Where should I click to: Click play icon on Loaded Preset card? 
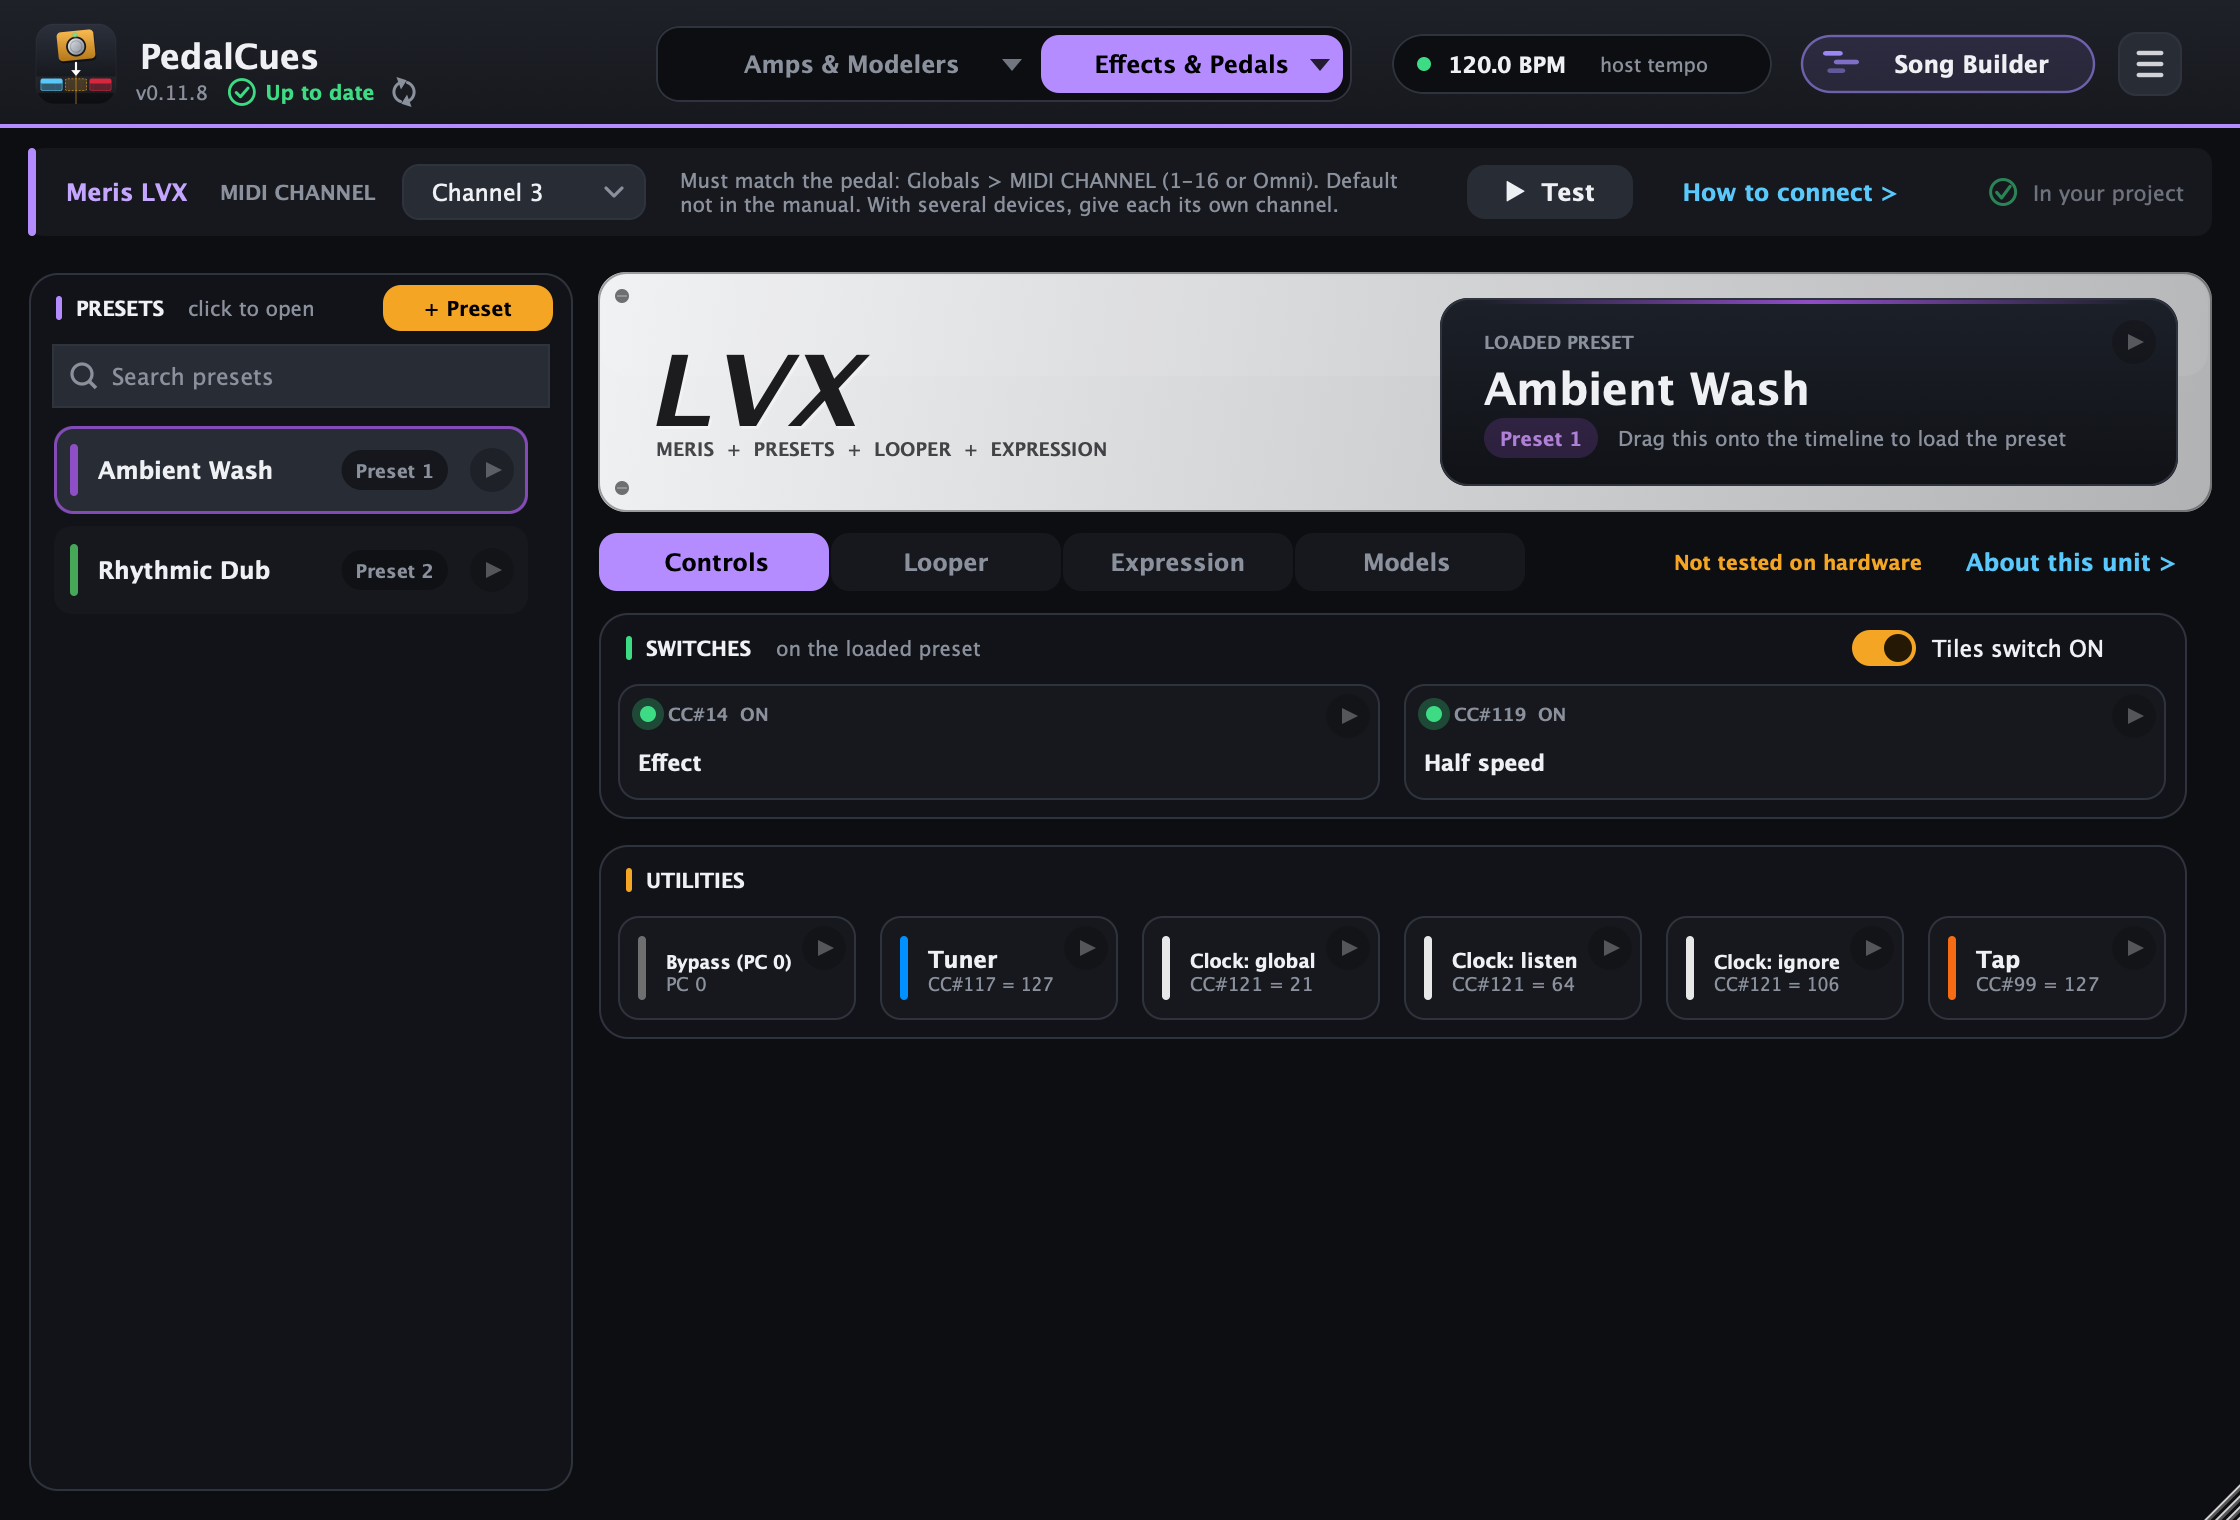pos(2134,342)
